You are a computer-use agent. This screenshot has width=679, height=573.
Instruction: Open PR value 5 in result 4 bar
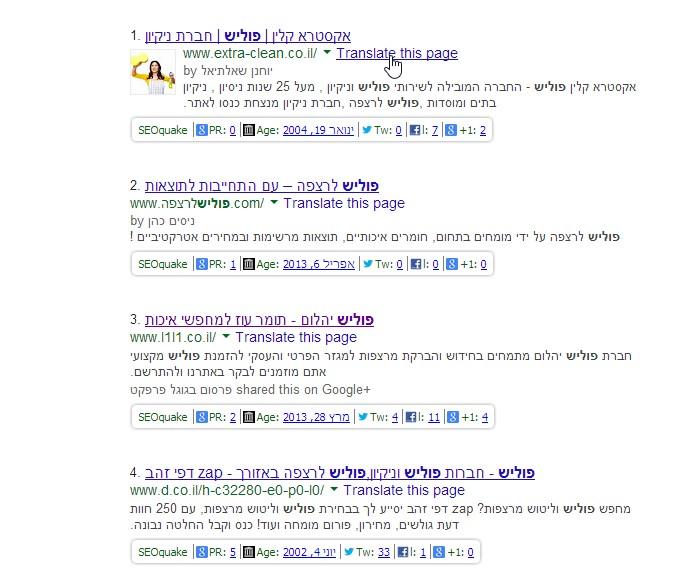pos(233,552)
